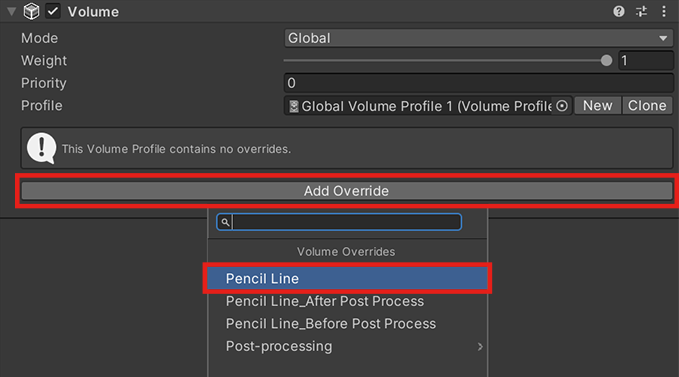
Task: Expand the Post-processing submenu arrow
Action: pyautogui.click(x=480, y=347)
